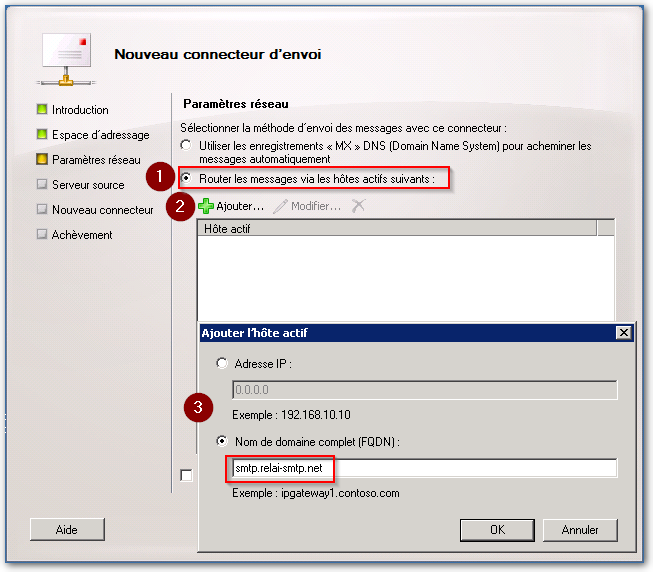Click the green Introduction step indicator
The width and height of the screenshot is (653, 572).
pyautogui.click(x=42, y=109)
